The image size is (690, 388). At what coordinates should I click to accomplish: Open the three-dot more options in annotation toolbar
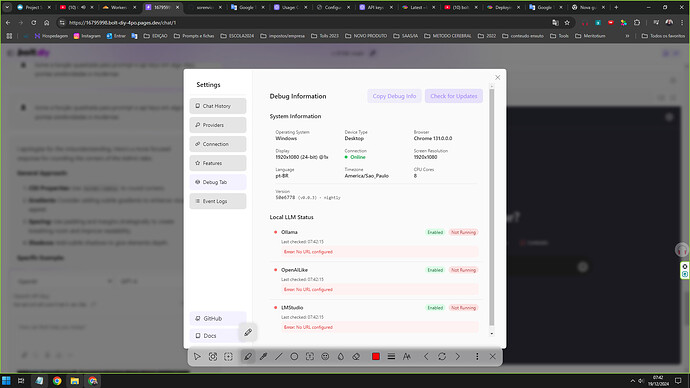[x=477, y=357]
